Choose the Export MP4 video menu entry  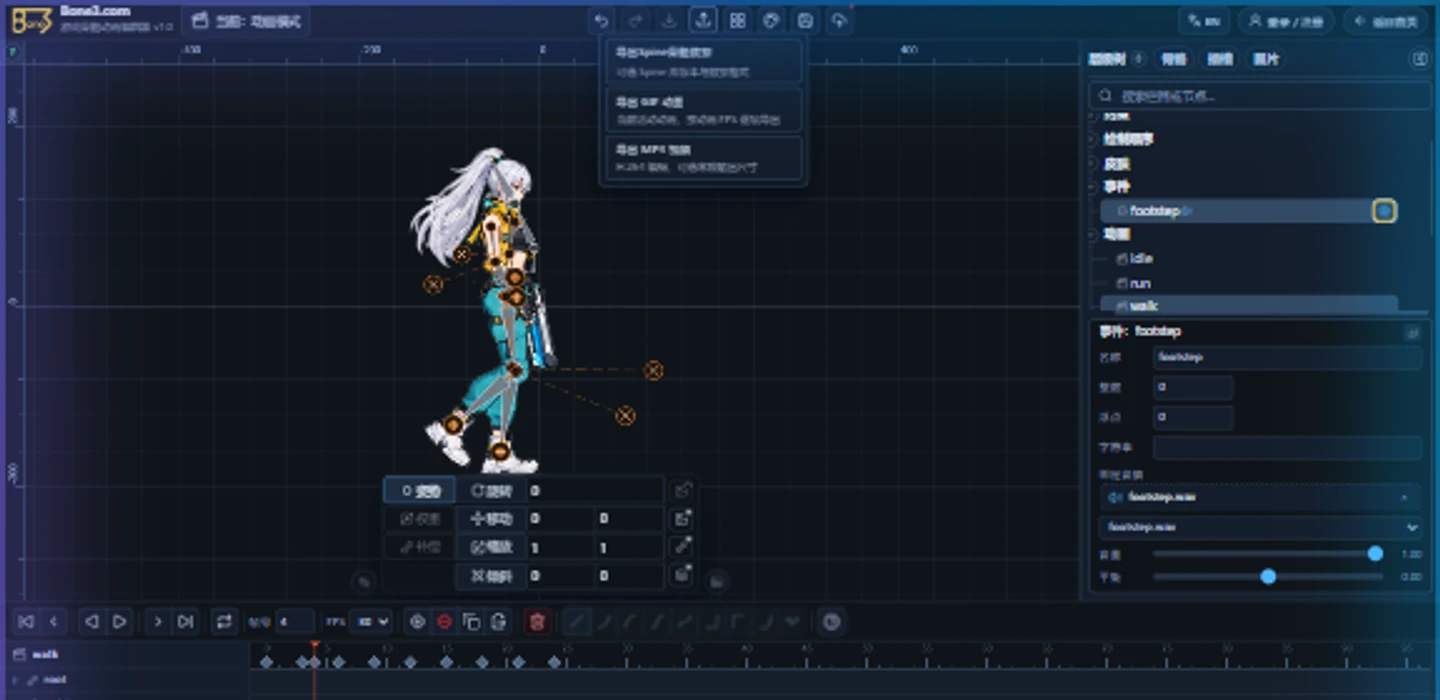click(x=703, y=158)
